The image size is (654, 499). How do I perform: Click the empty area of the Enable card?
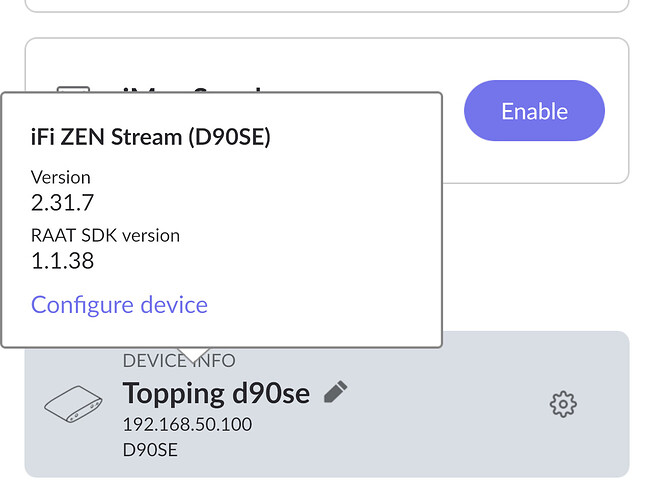[x=534, y=163]
